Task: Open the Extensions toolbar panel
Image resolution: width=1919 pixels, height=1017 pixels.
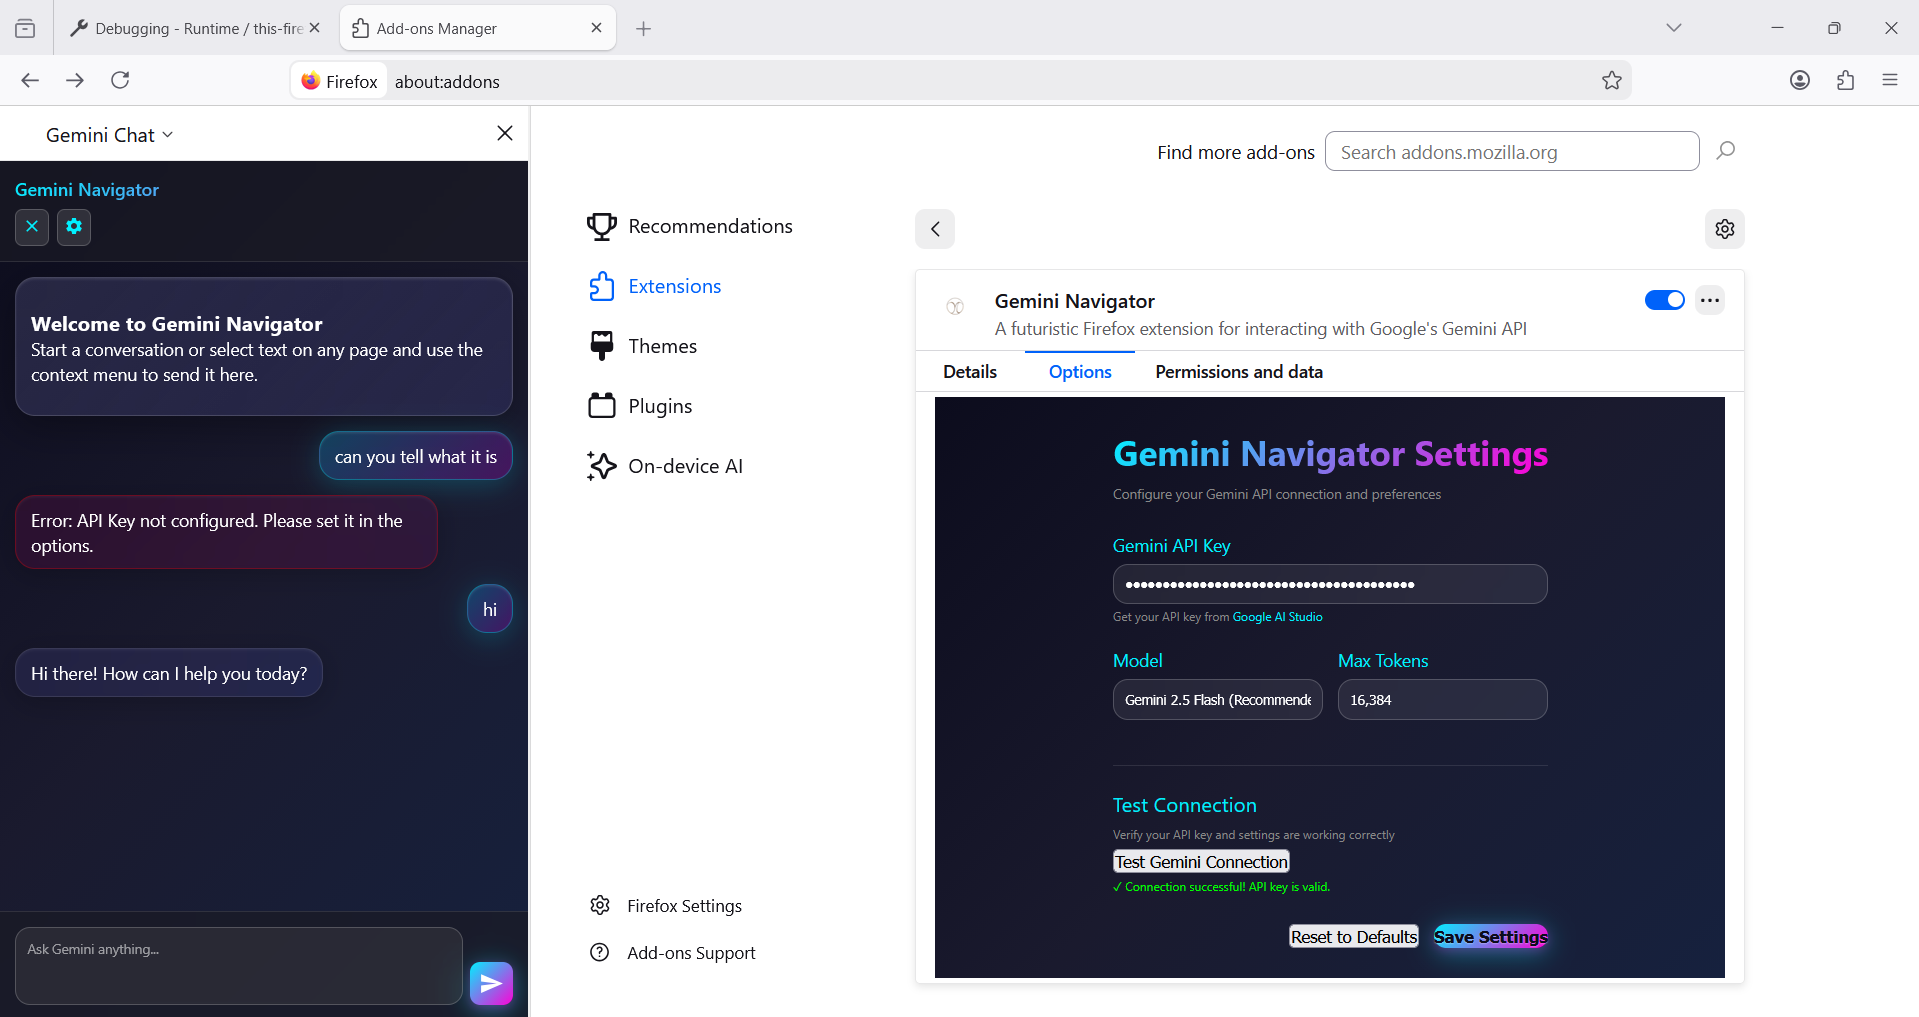Action: 1845,80
